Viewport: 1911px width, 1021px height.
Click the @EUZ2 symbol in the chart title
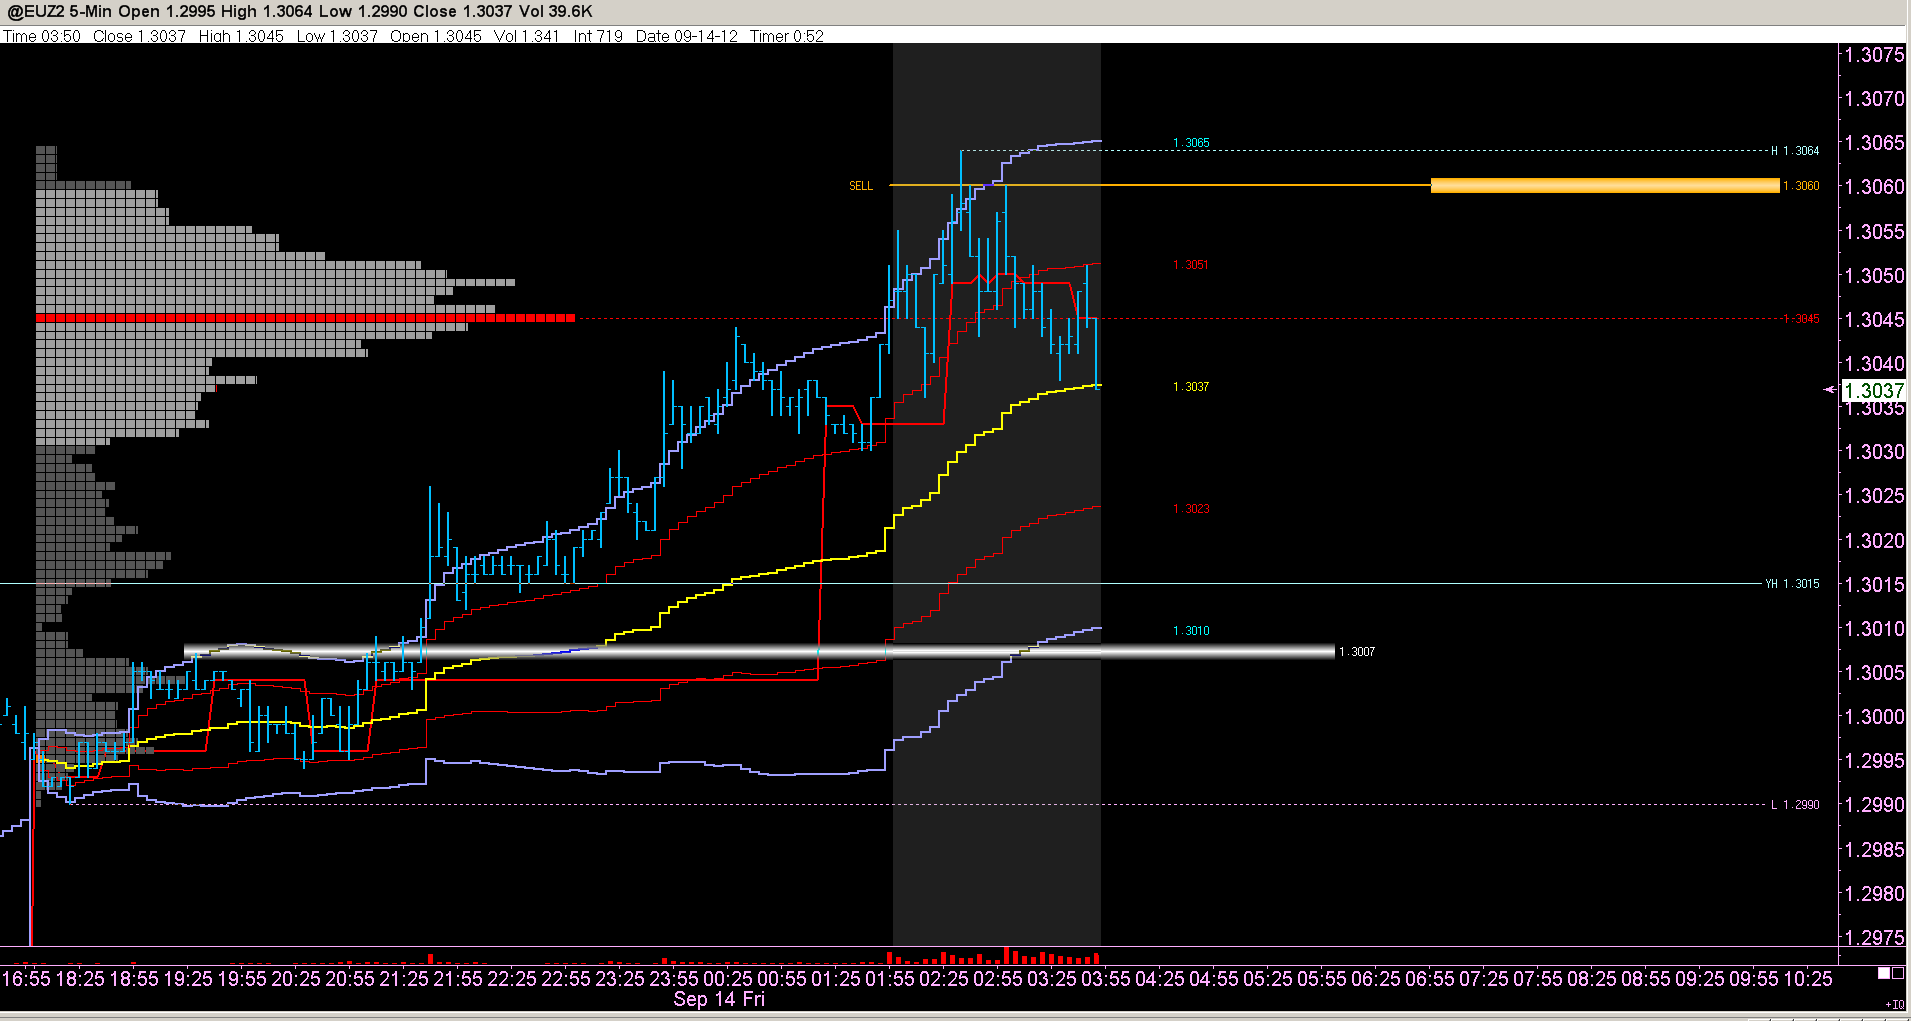[x=35, y=11]
